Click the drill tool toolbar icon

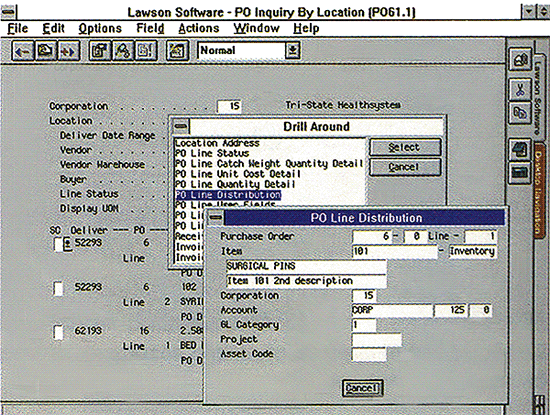[123, 51]
